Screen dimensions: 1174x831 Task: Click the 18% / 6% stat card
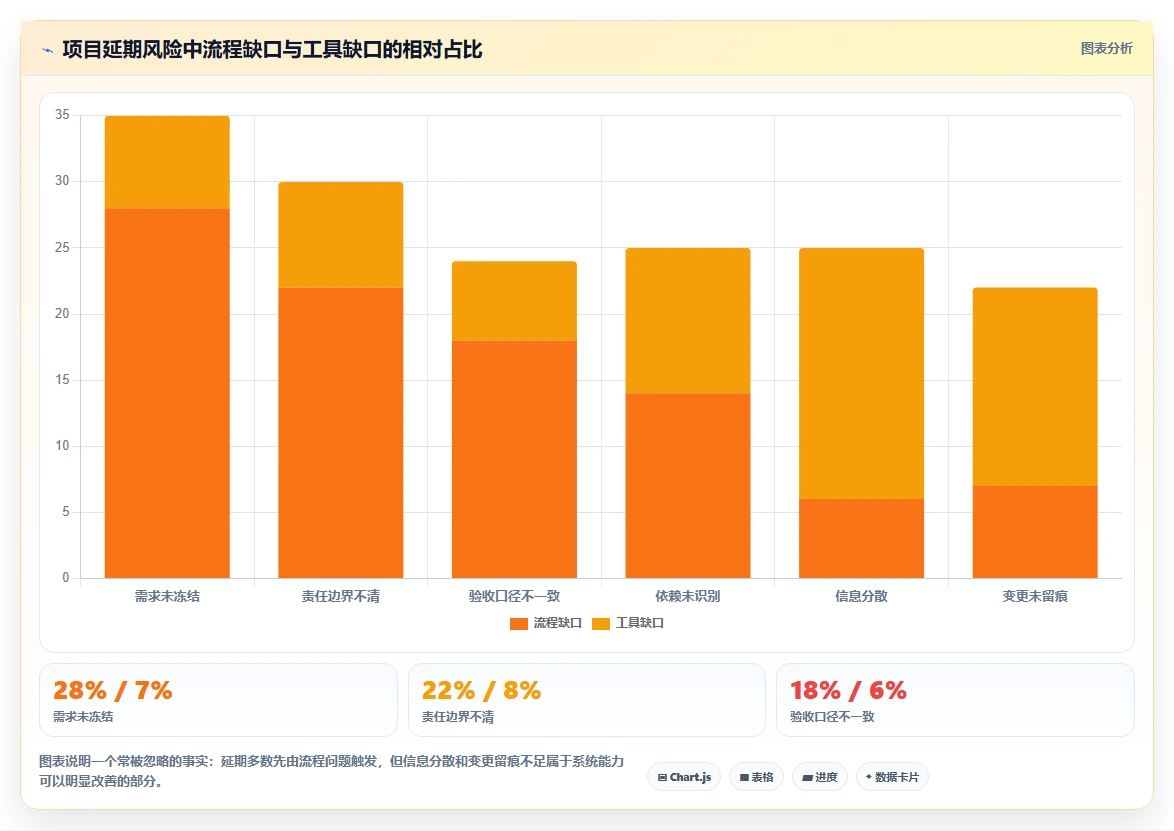pos(955,700)
